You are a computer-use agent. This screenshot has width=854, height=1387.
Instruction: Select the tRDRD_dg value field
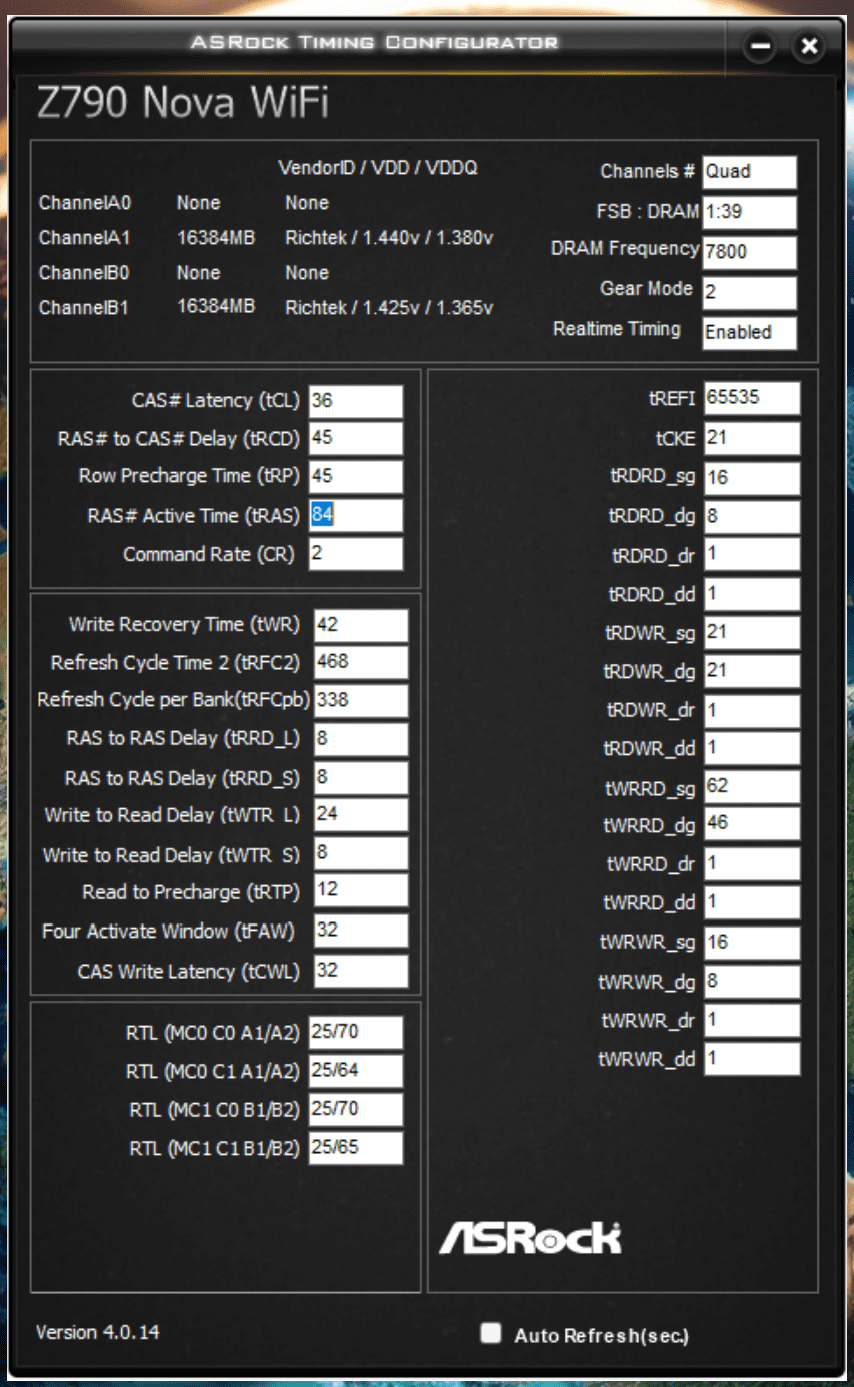(x=752, y=516)
